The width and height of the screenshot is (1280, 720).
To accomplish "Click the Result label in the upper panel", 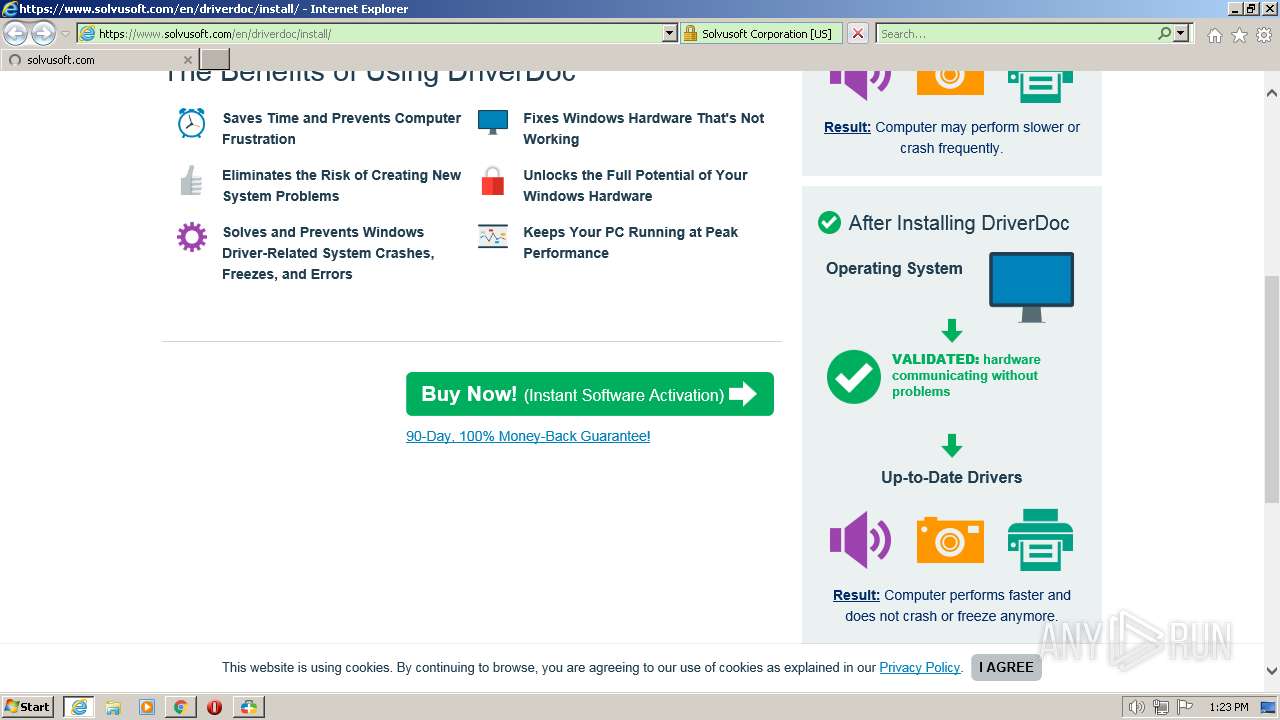I will click(x=847, y=127).
